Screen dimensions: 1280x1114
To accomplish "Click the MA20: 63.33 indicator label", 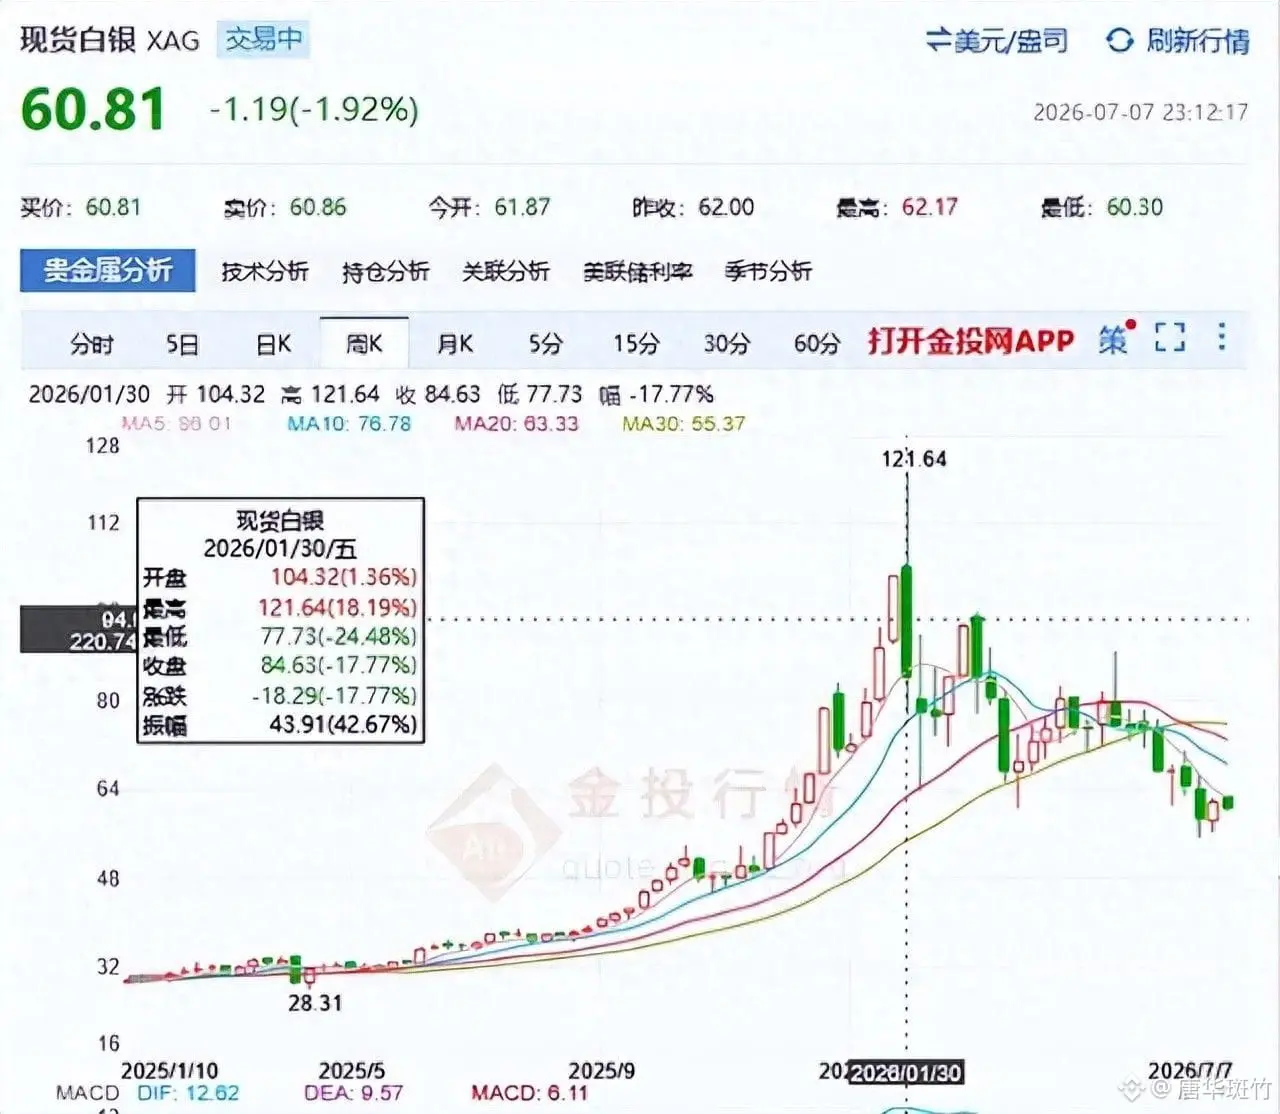I will click(516, 423).
